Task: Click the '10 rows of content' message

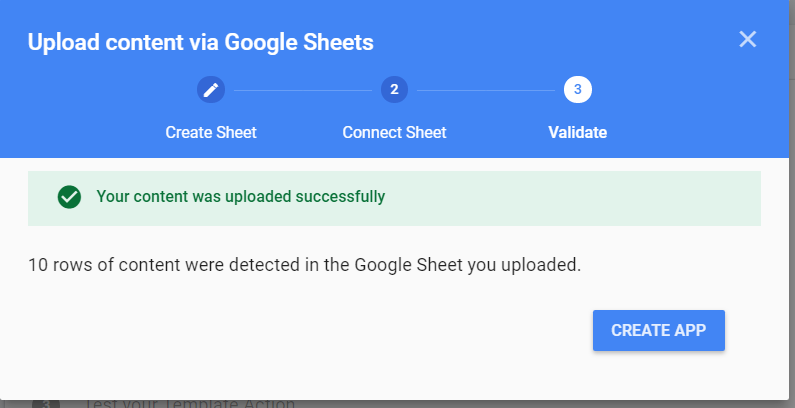Action: [x=304, y=265]
